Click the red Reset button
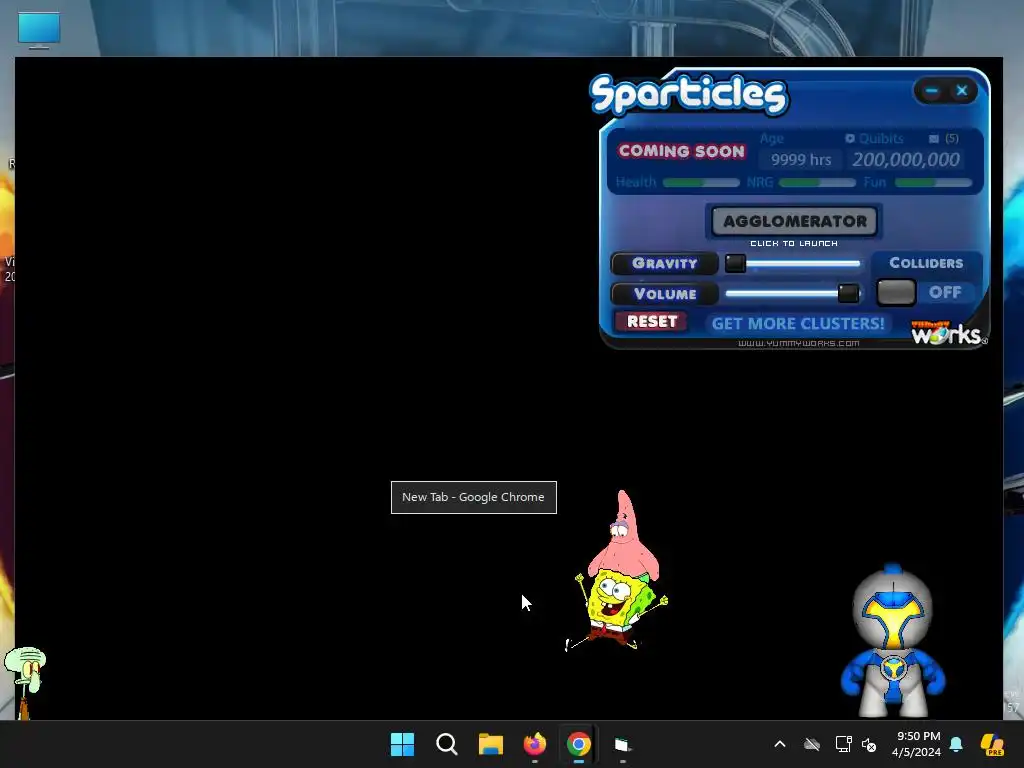 click(651, 321)
